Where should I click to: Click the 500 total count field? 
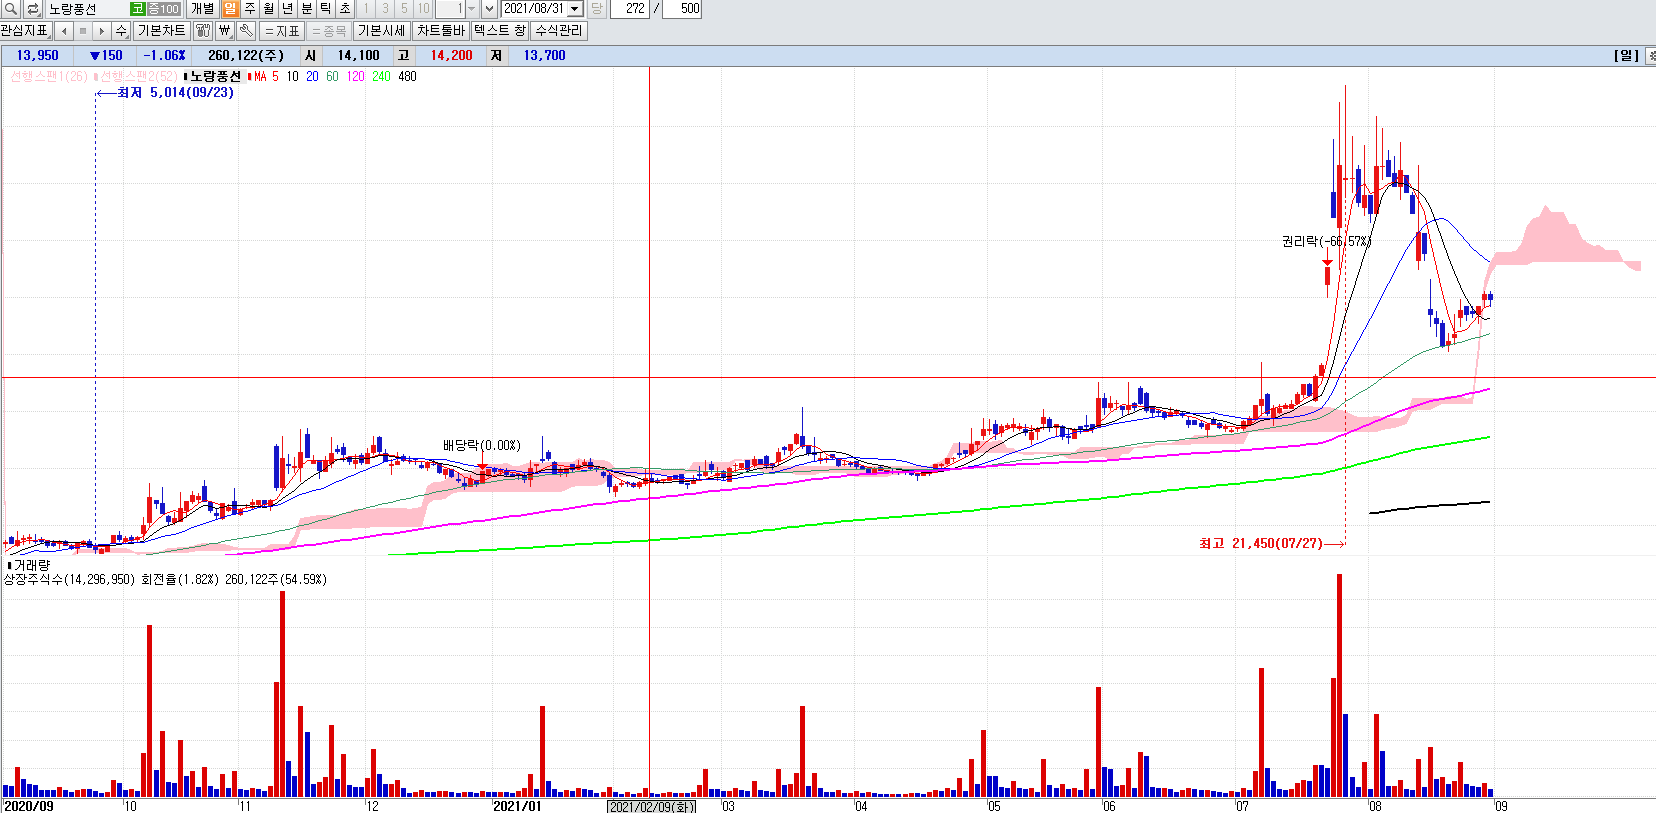tap(682, 9)
